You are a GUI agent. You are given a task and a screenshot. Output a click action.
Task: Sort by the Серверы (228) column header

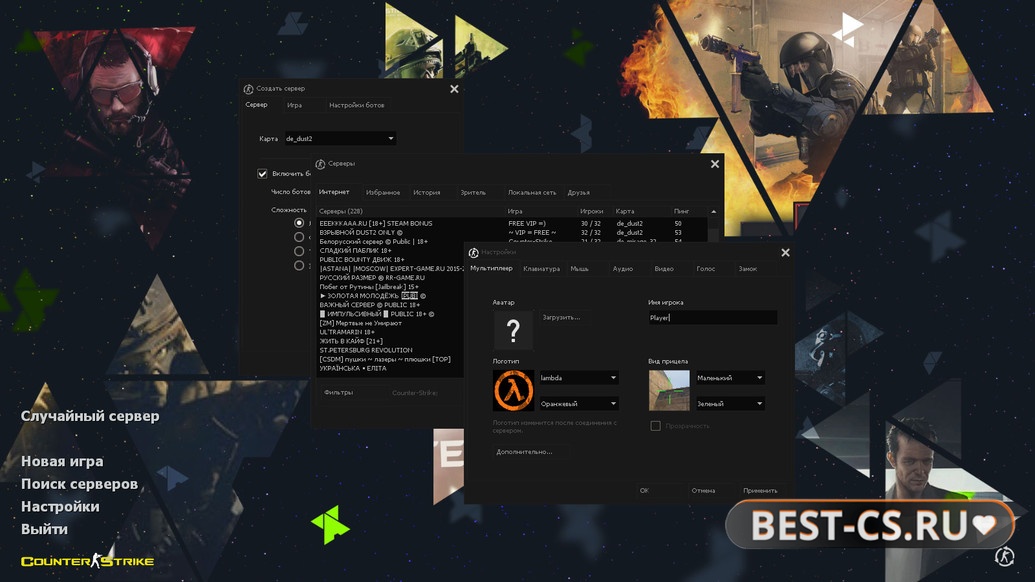[409, 211]
